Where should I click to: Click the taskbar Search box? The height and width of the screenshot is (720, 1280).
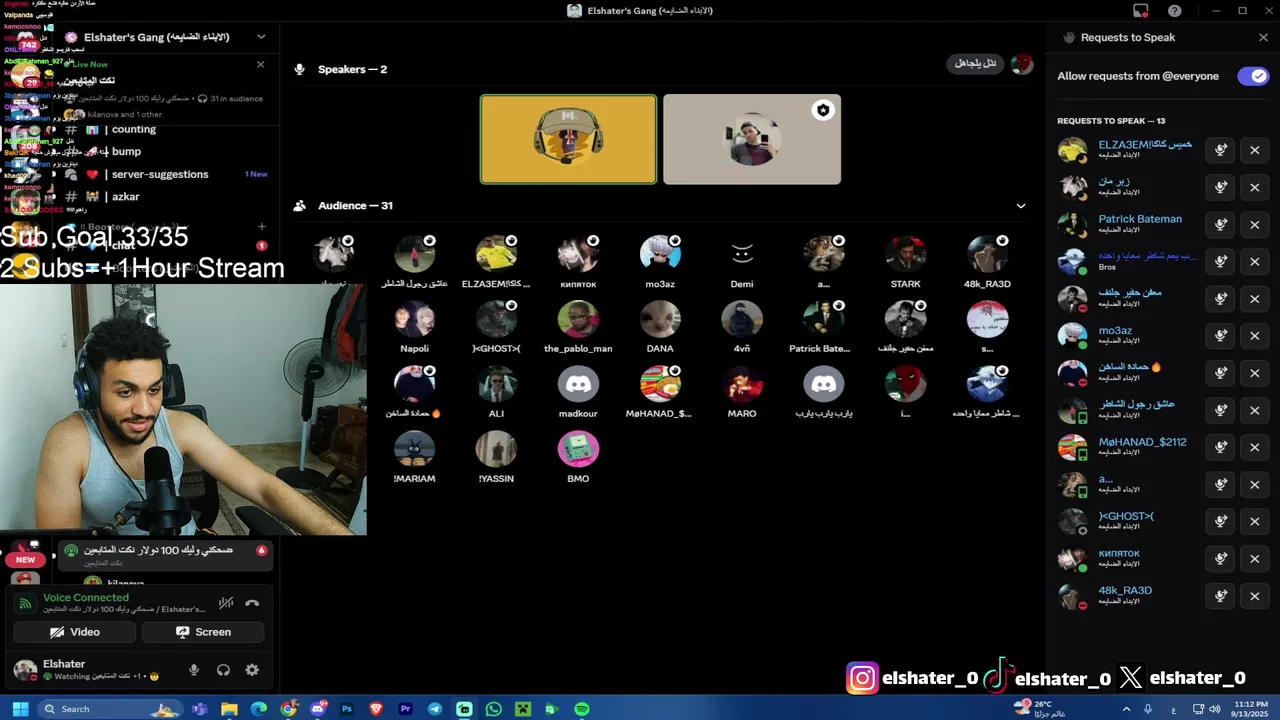pos(110,709)
